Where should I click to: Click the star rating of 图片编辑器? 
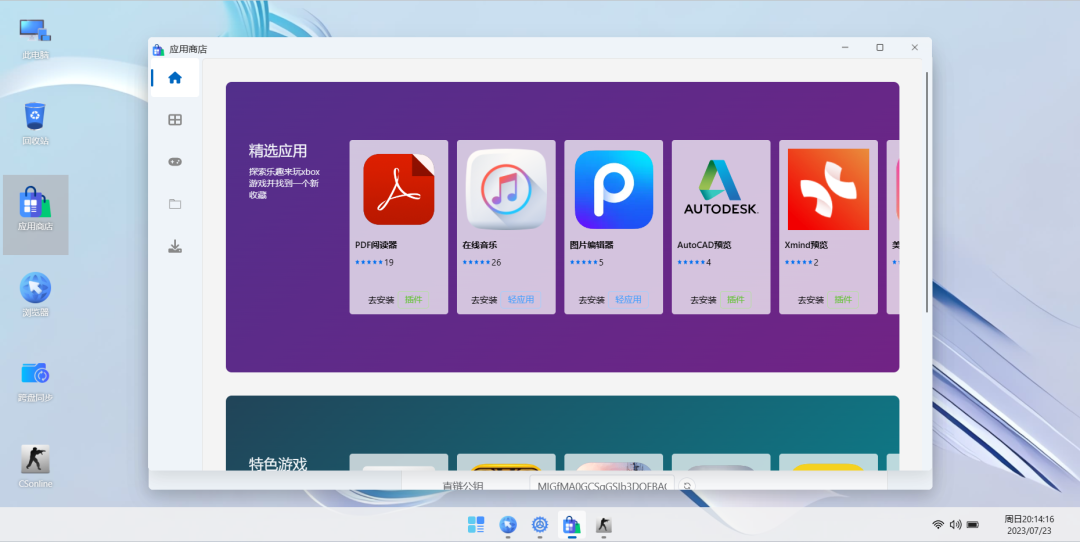click(x=586, y=262)
